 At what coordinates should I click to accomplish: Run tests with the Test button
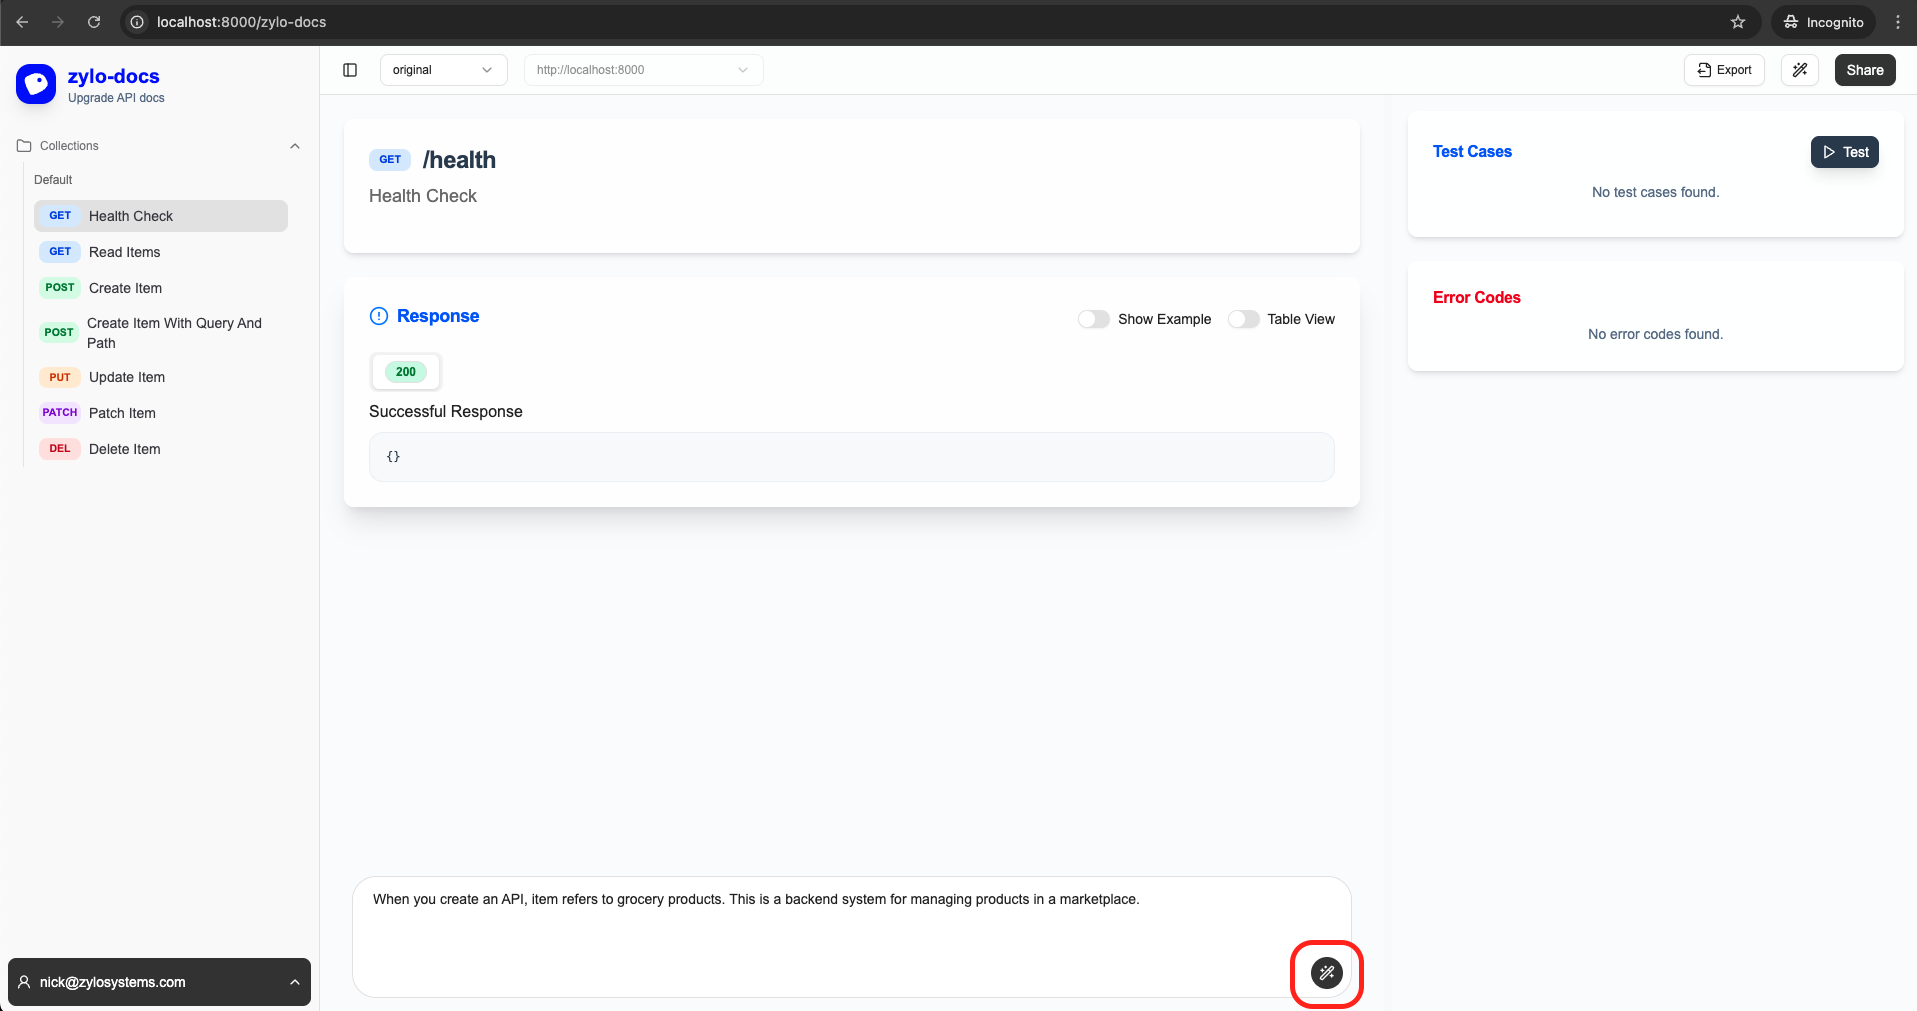[1845, 152]
